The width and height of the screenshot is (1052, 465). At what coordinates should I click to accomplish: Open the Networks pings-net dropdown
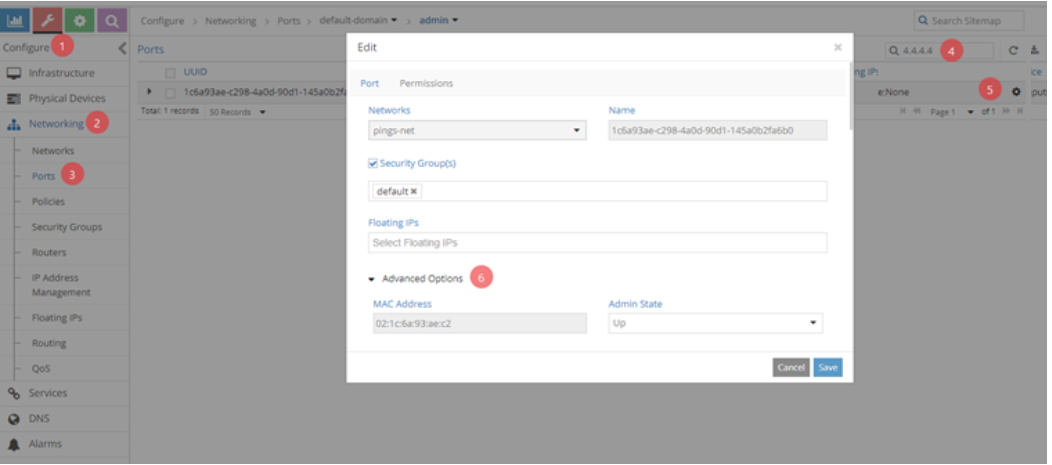[478, 130]
